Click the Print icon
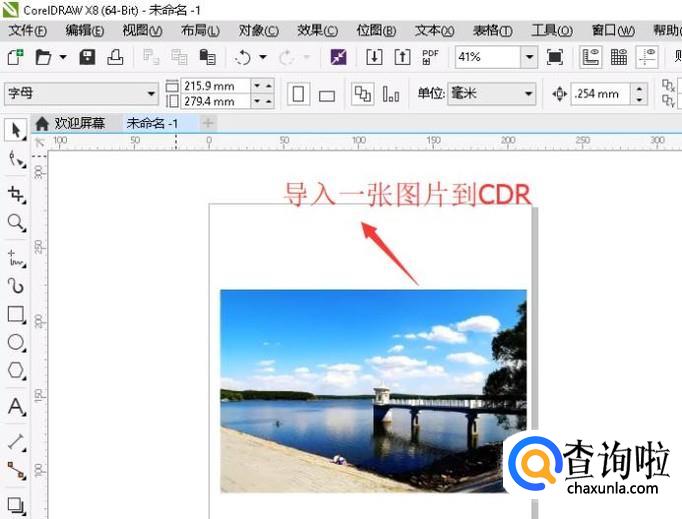 (x=115, y=57)
